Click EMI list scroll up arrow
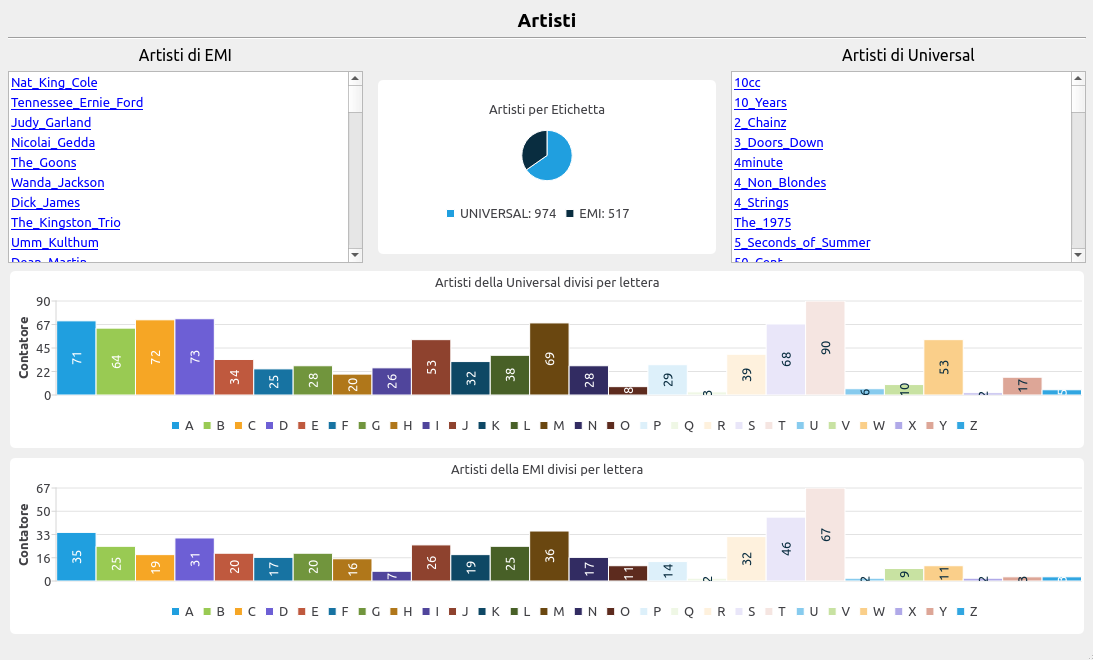 [355, 79]
